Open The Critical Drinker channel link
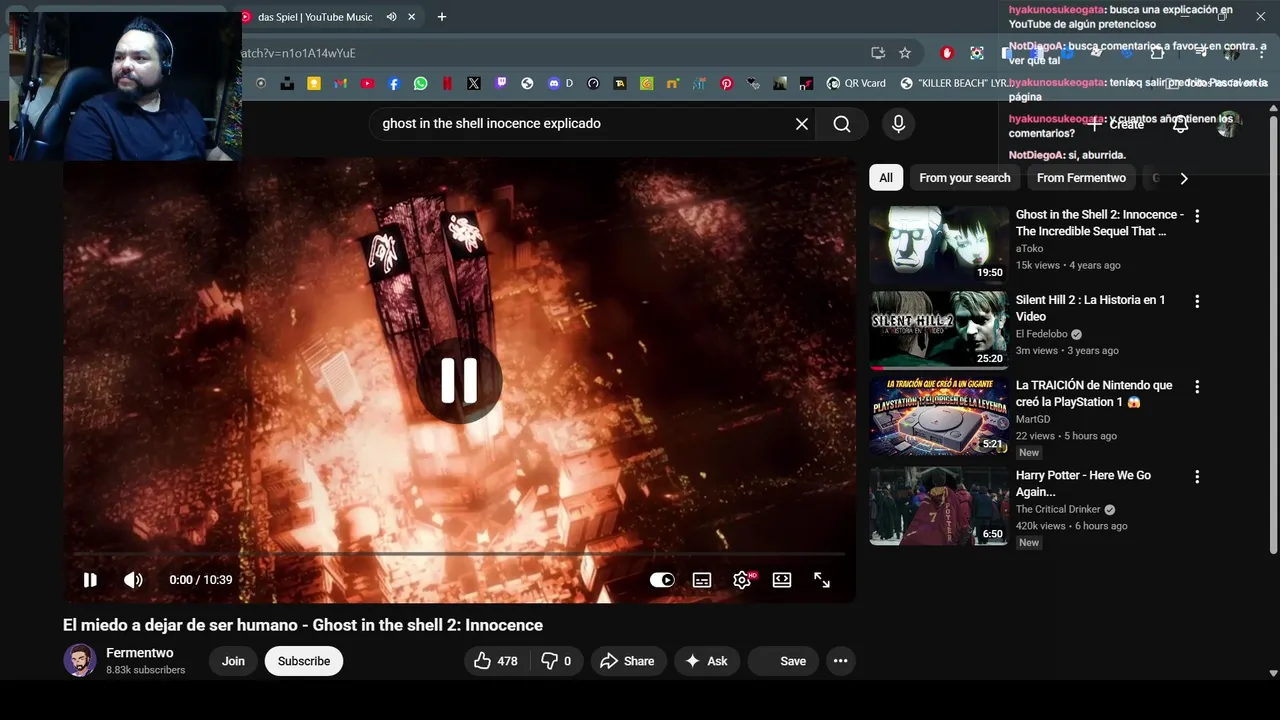 coord(1058,509)
